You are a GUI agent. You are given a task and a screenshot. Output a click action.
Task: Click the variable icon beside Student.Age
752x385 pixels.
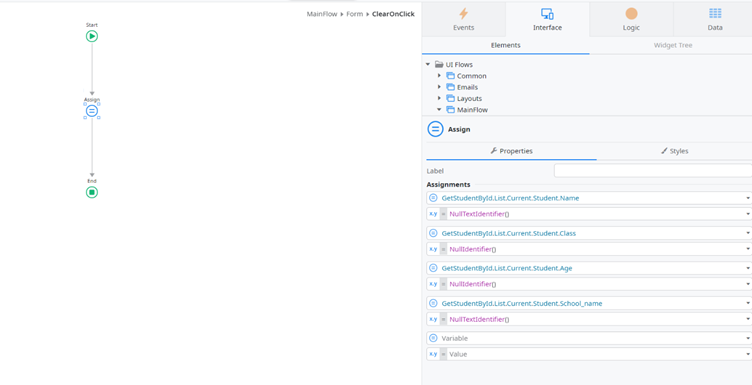[433, 268]
